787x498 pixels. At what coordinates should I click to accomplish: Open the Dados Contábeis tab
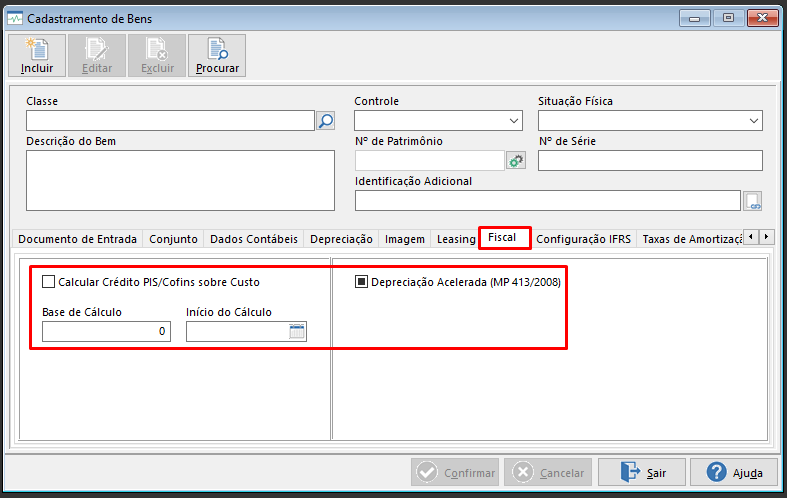point(253,239)
